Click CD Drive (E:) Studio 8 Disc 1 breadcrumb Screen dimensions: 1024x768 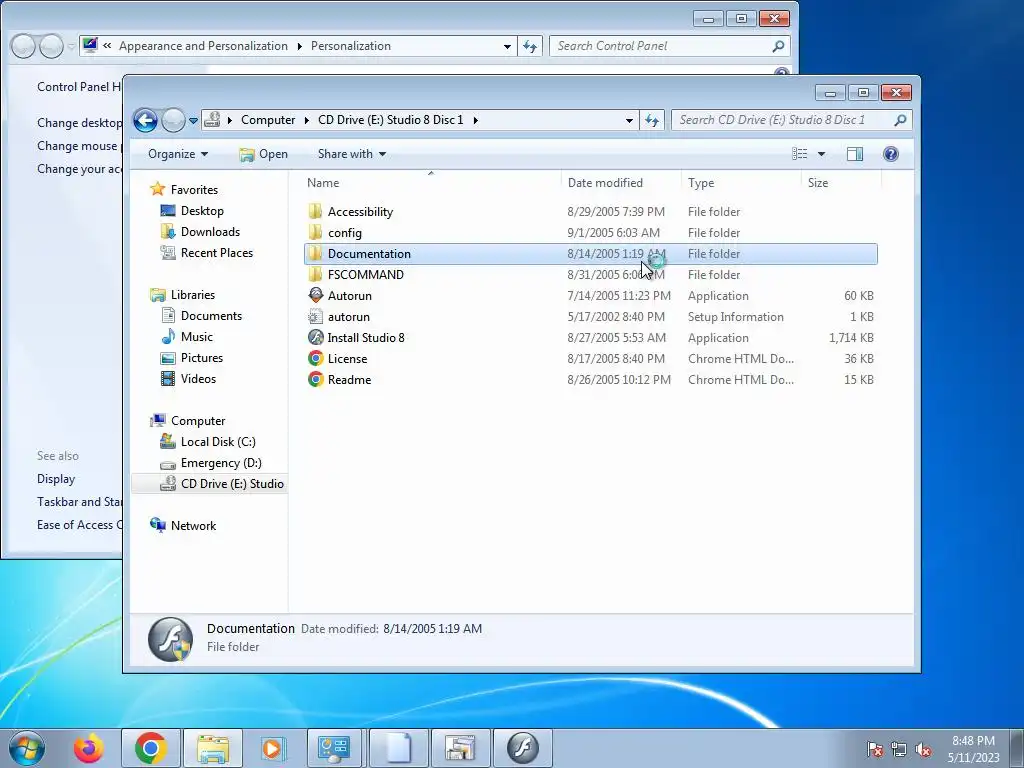tap(391, 120)
